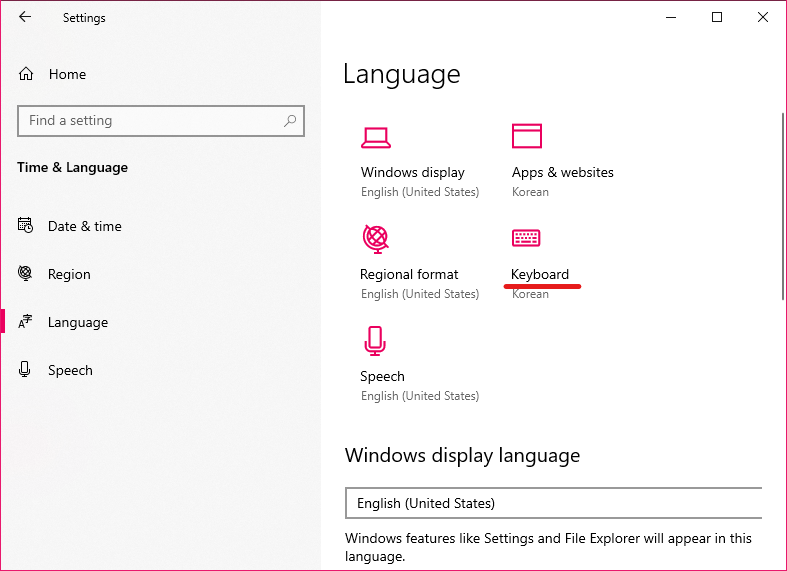Minimize the Settings window
The image size is (787, 571).
671,18
